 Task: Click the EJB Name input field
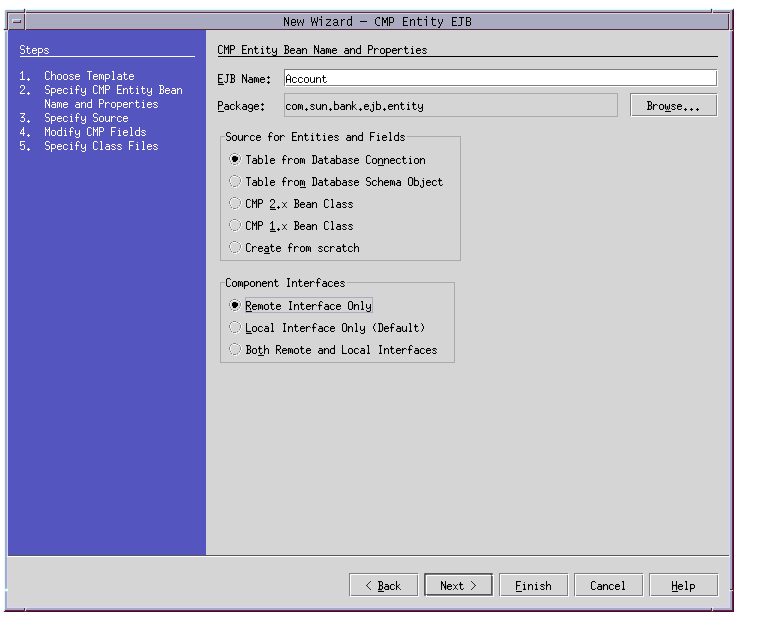[500, 78]
